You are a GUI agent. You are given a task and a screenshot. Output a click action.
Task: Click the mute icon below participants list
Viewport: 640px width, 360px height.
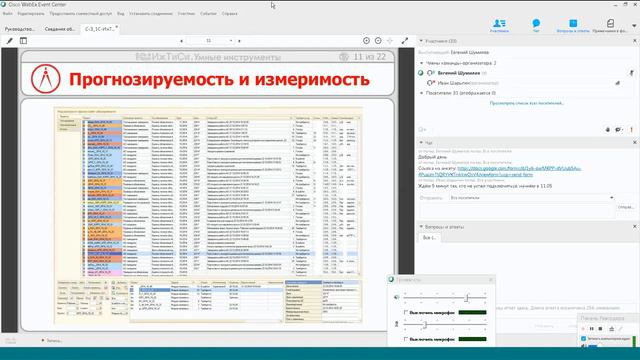607,129
